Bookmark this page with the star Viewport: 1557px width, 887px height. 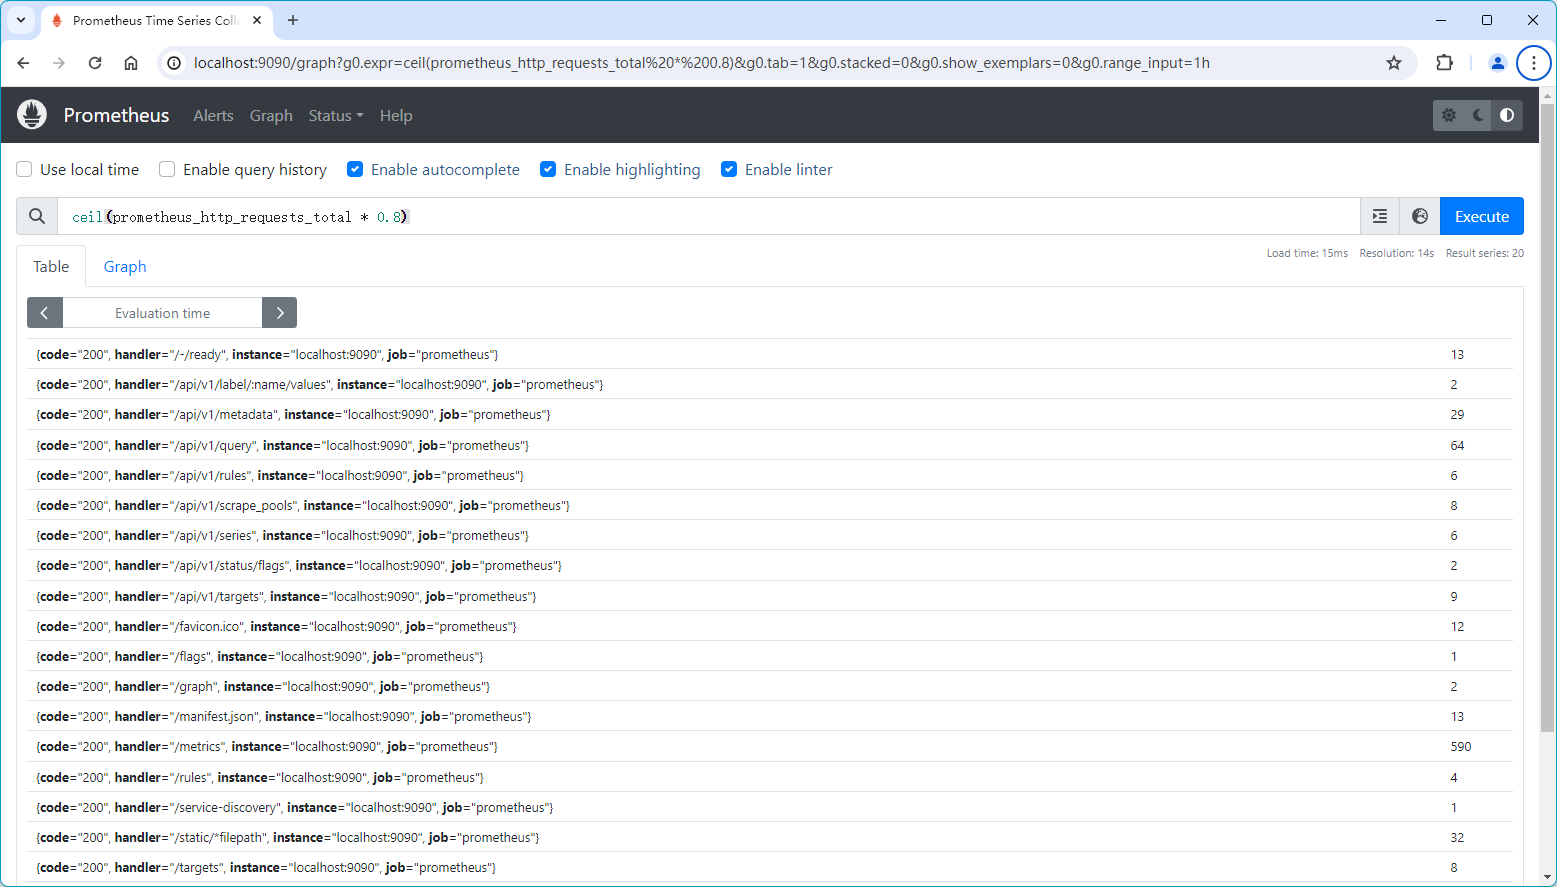click(x=1394, y=63)
